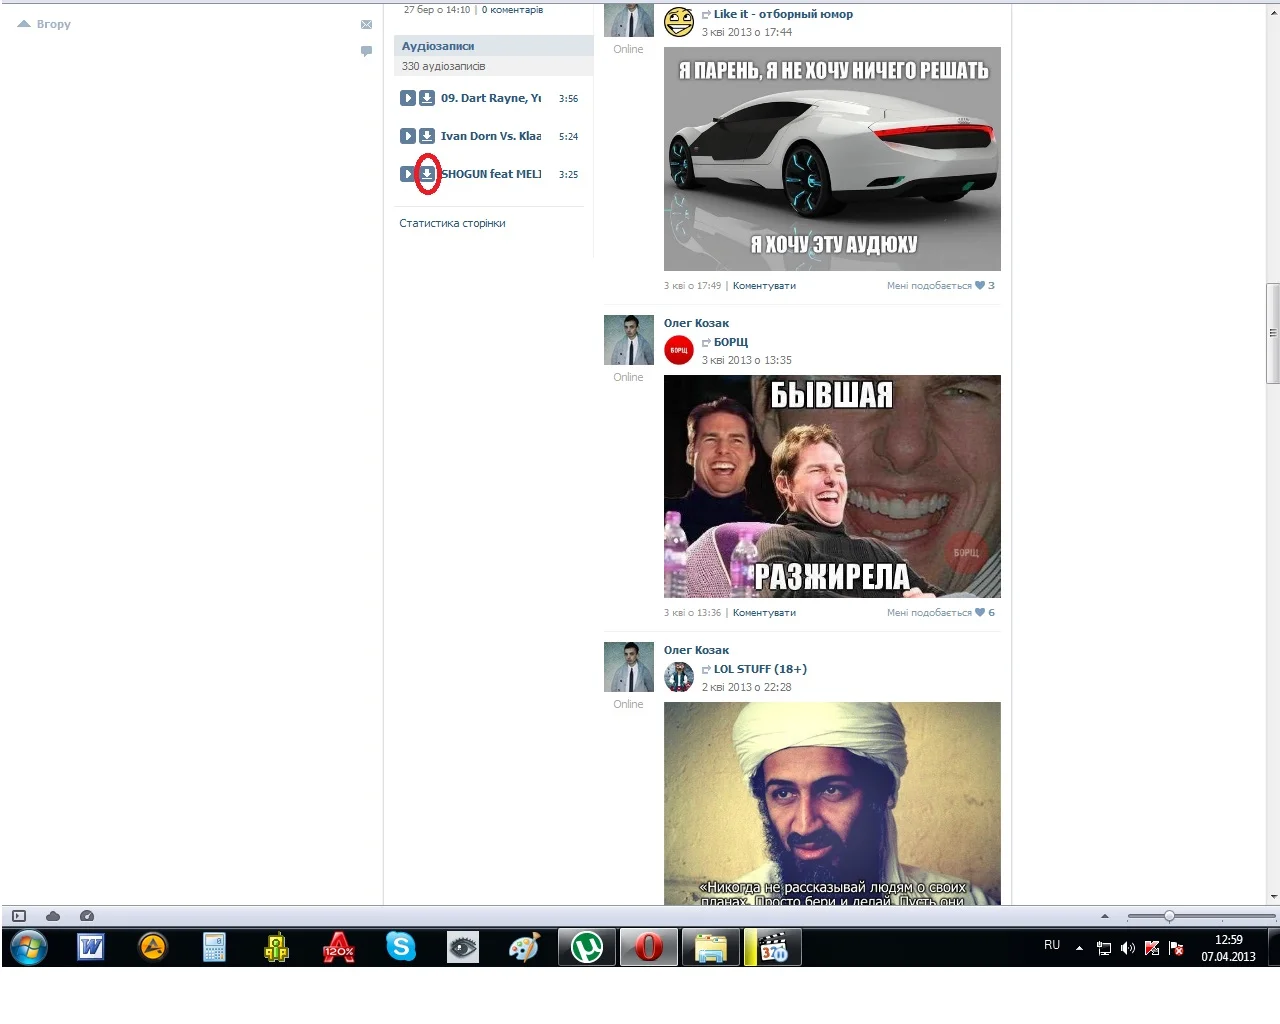Open the mail envelope icon in sidebar

tap(366, 25)
